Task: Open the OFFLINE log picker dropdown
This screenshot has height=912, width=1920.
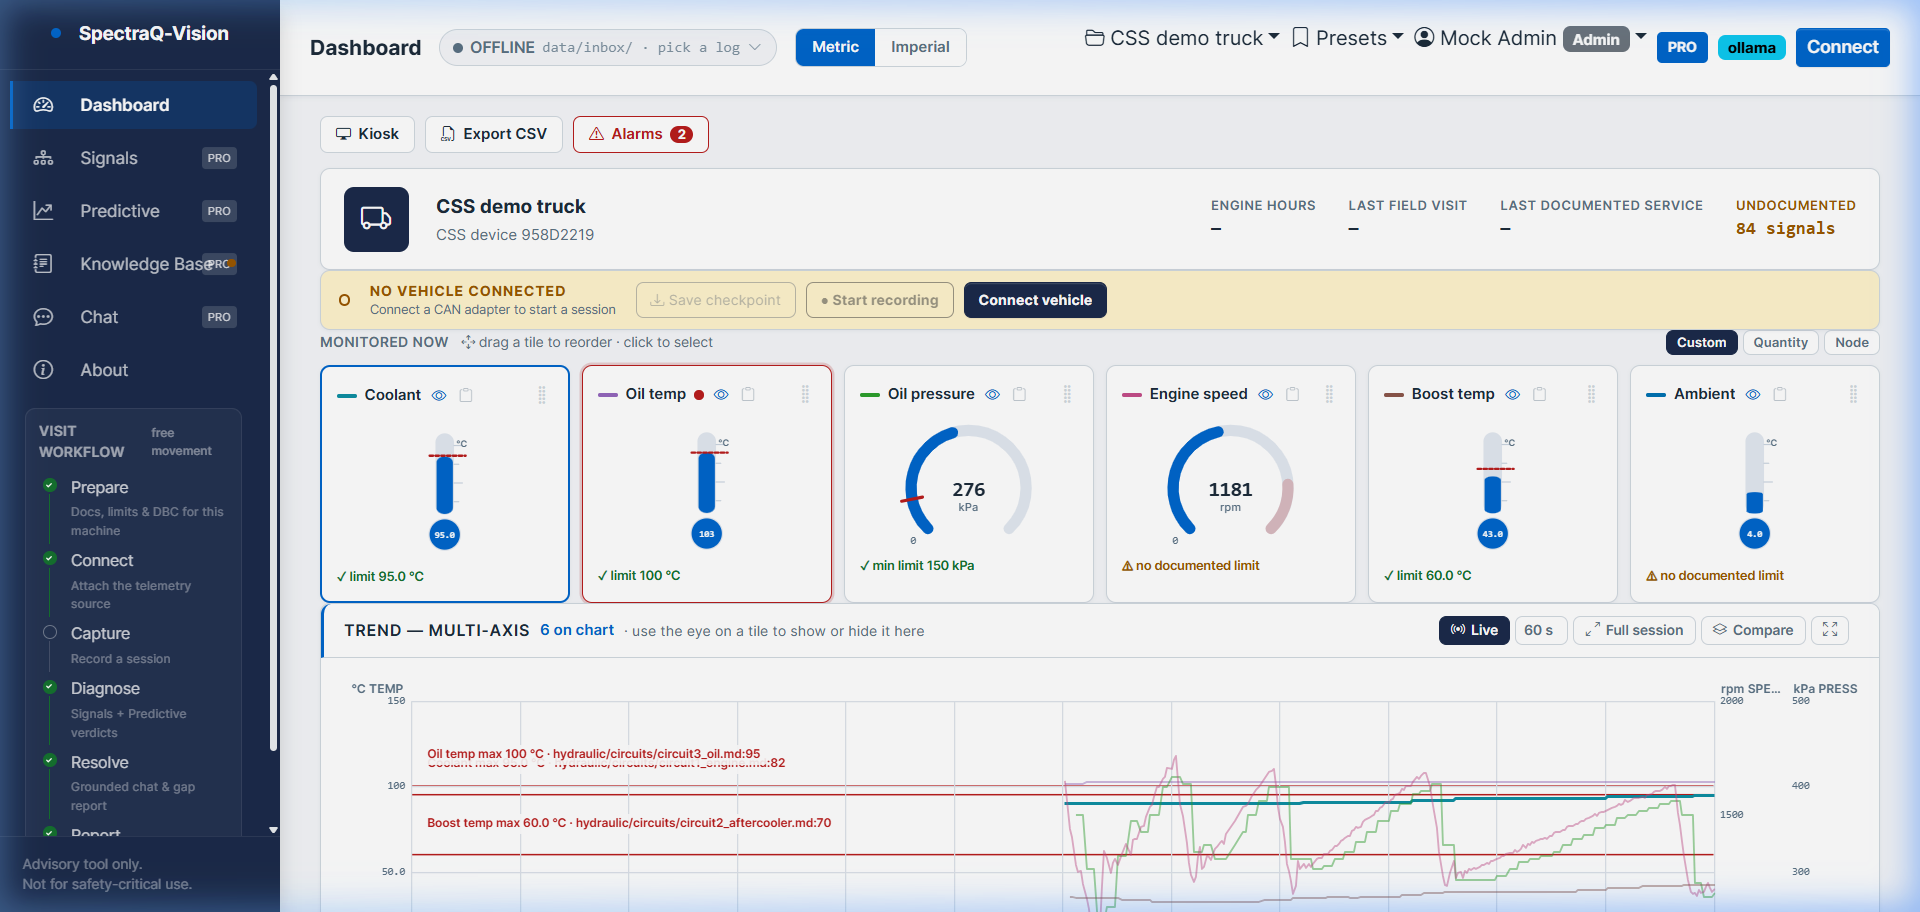Action: point(607,47)
